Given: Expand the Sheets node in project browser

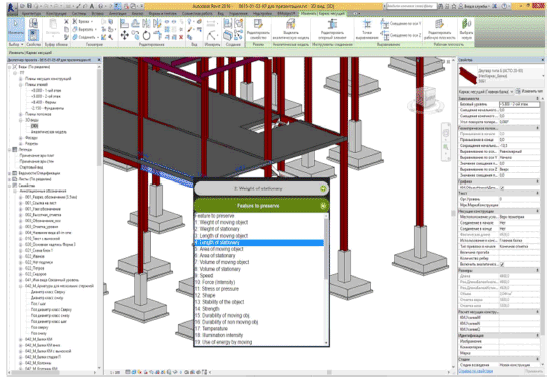Looking at the screenshot, I should click(10, 179).
